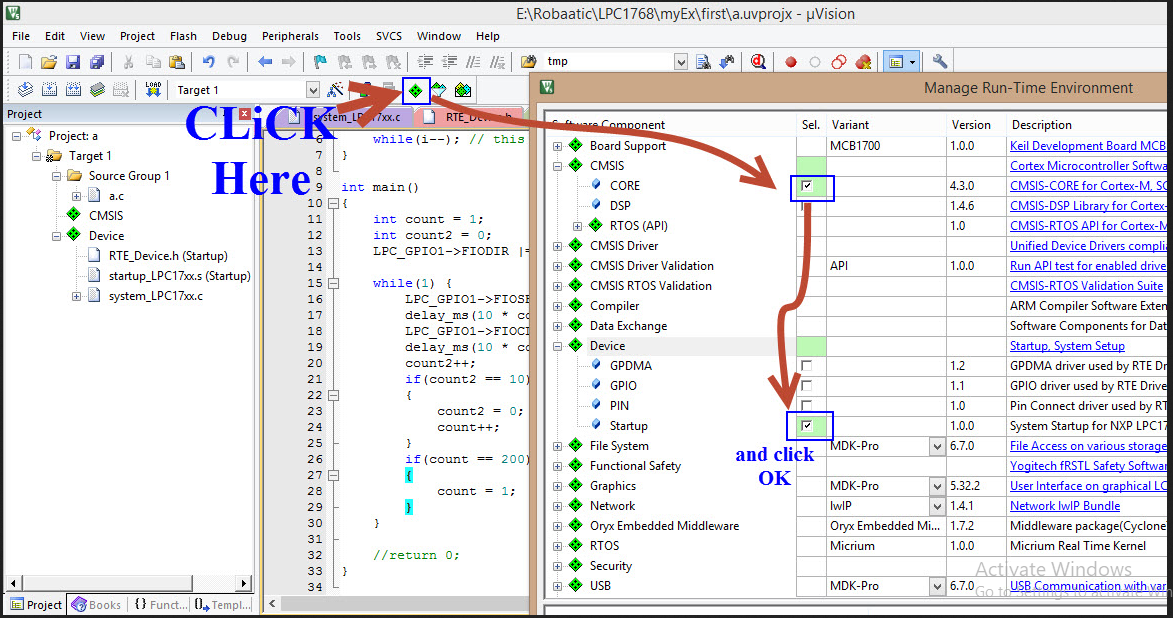Navigate backwards with the blue left arrow
The image size is (1173, 618).
tap(265, 61)
